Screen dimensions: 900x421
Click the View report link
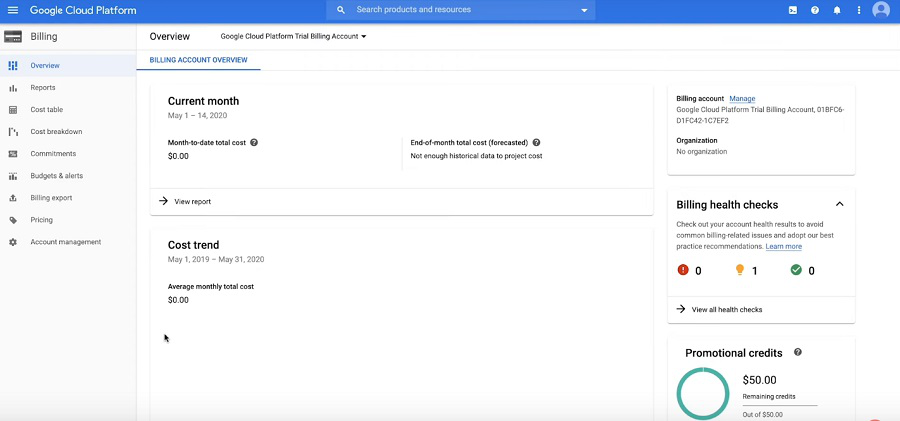192,202
